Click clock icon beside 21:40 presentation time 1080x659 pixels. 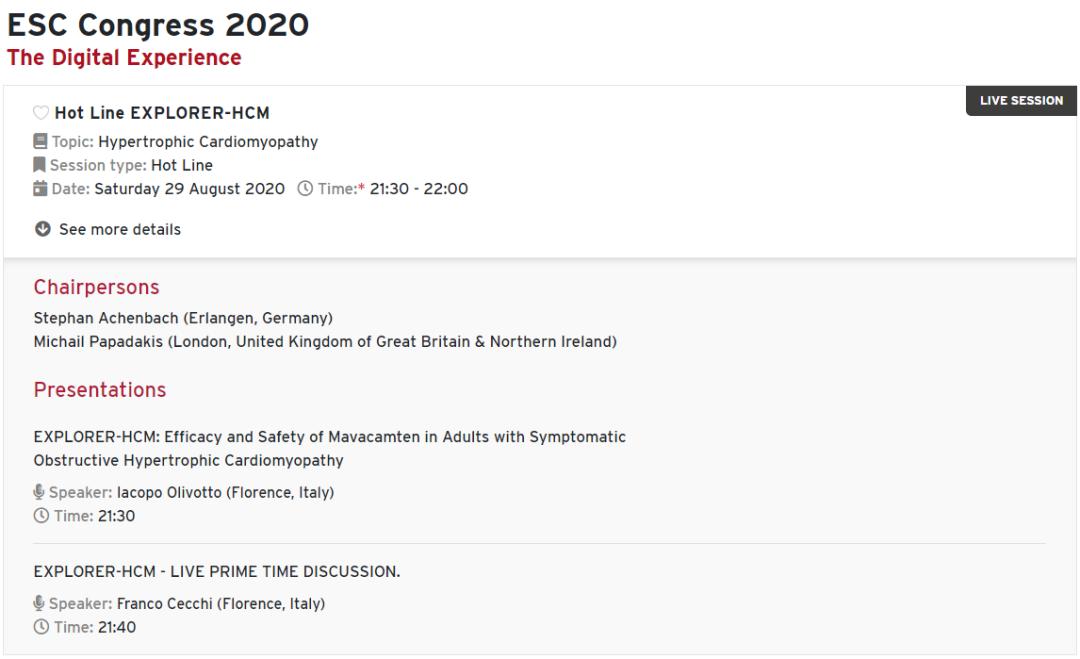point(40,627)
